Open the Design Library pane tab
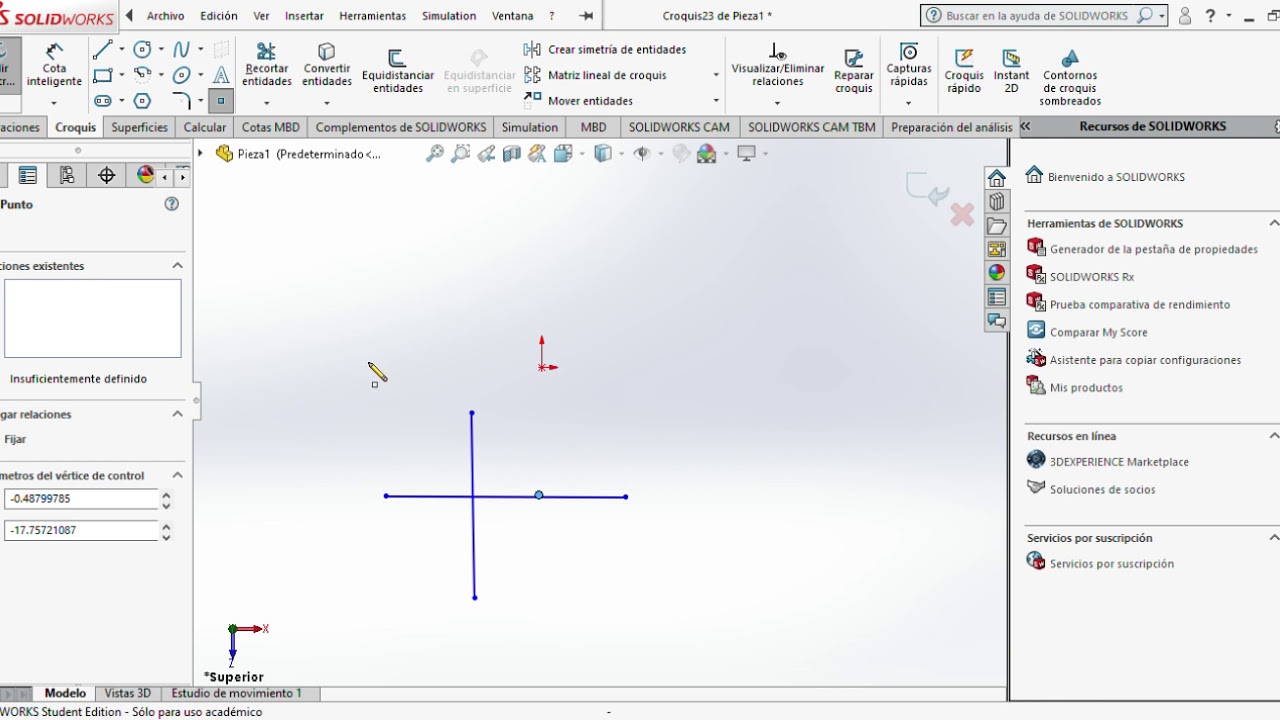Image resolution: width=1280 pixels, height=720 pixels. point(996,202)
